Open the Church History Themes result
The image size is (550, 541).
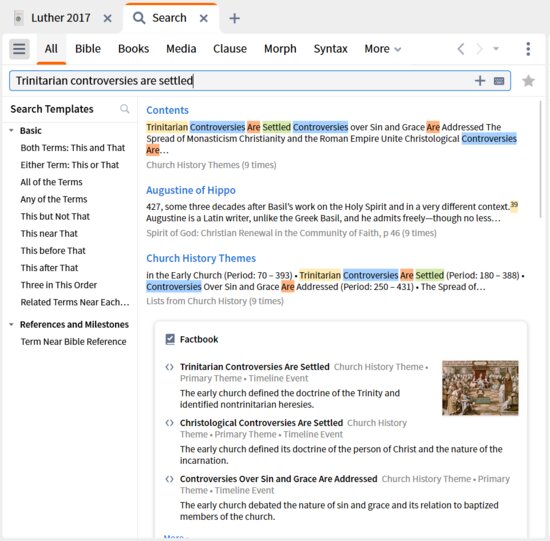tap(201, 258)
